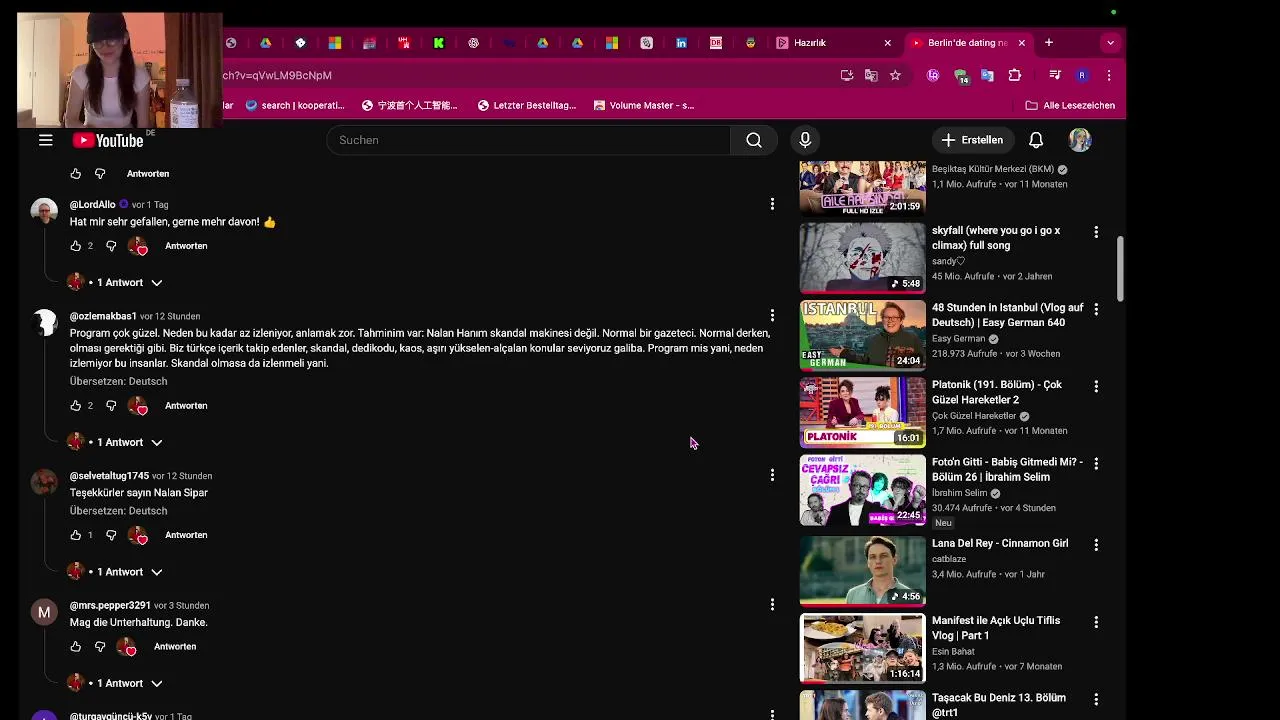Open the Platonik 191. Bölüm thumbnail
1280x720 pixels.
point(862,412)
